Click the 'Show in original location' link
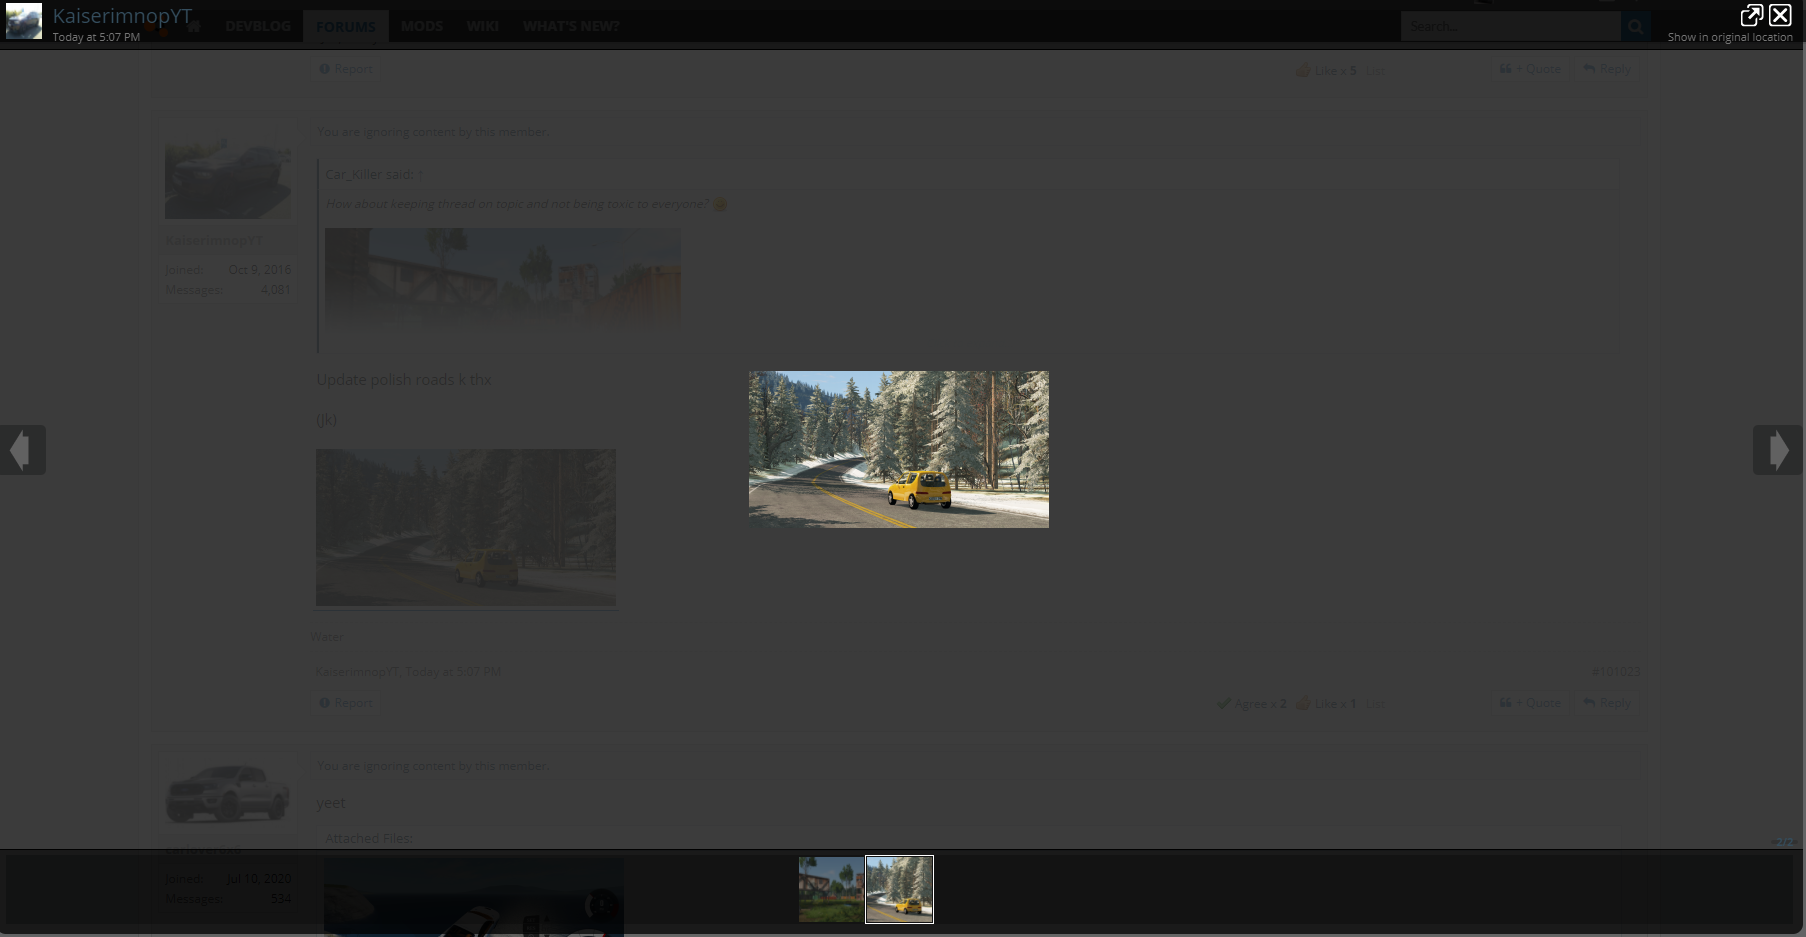The height and width of the screenshot is (937, 1806). (x=1730, y=37)
